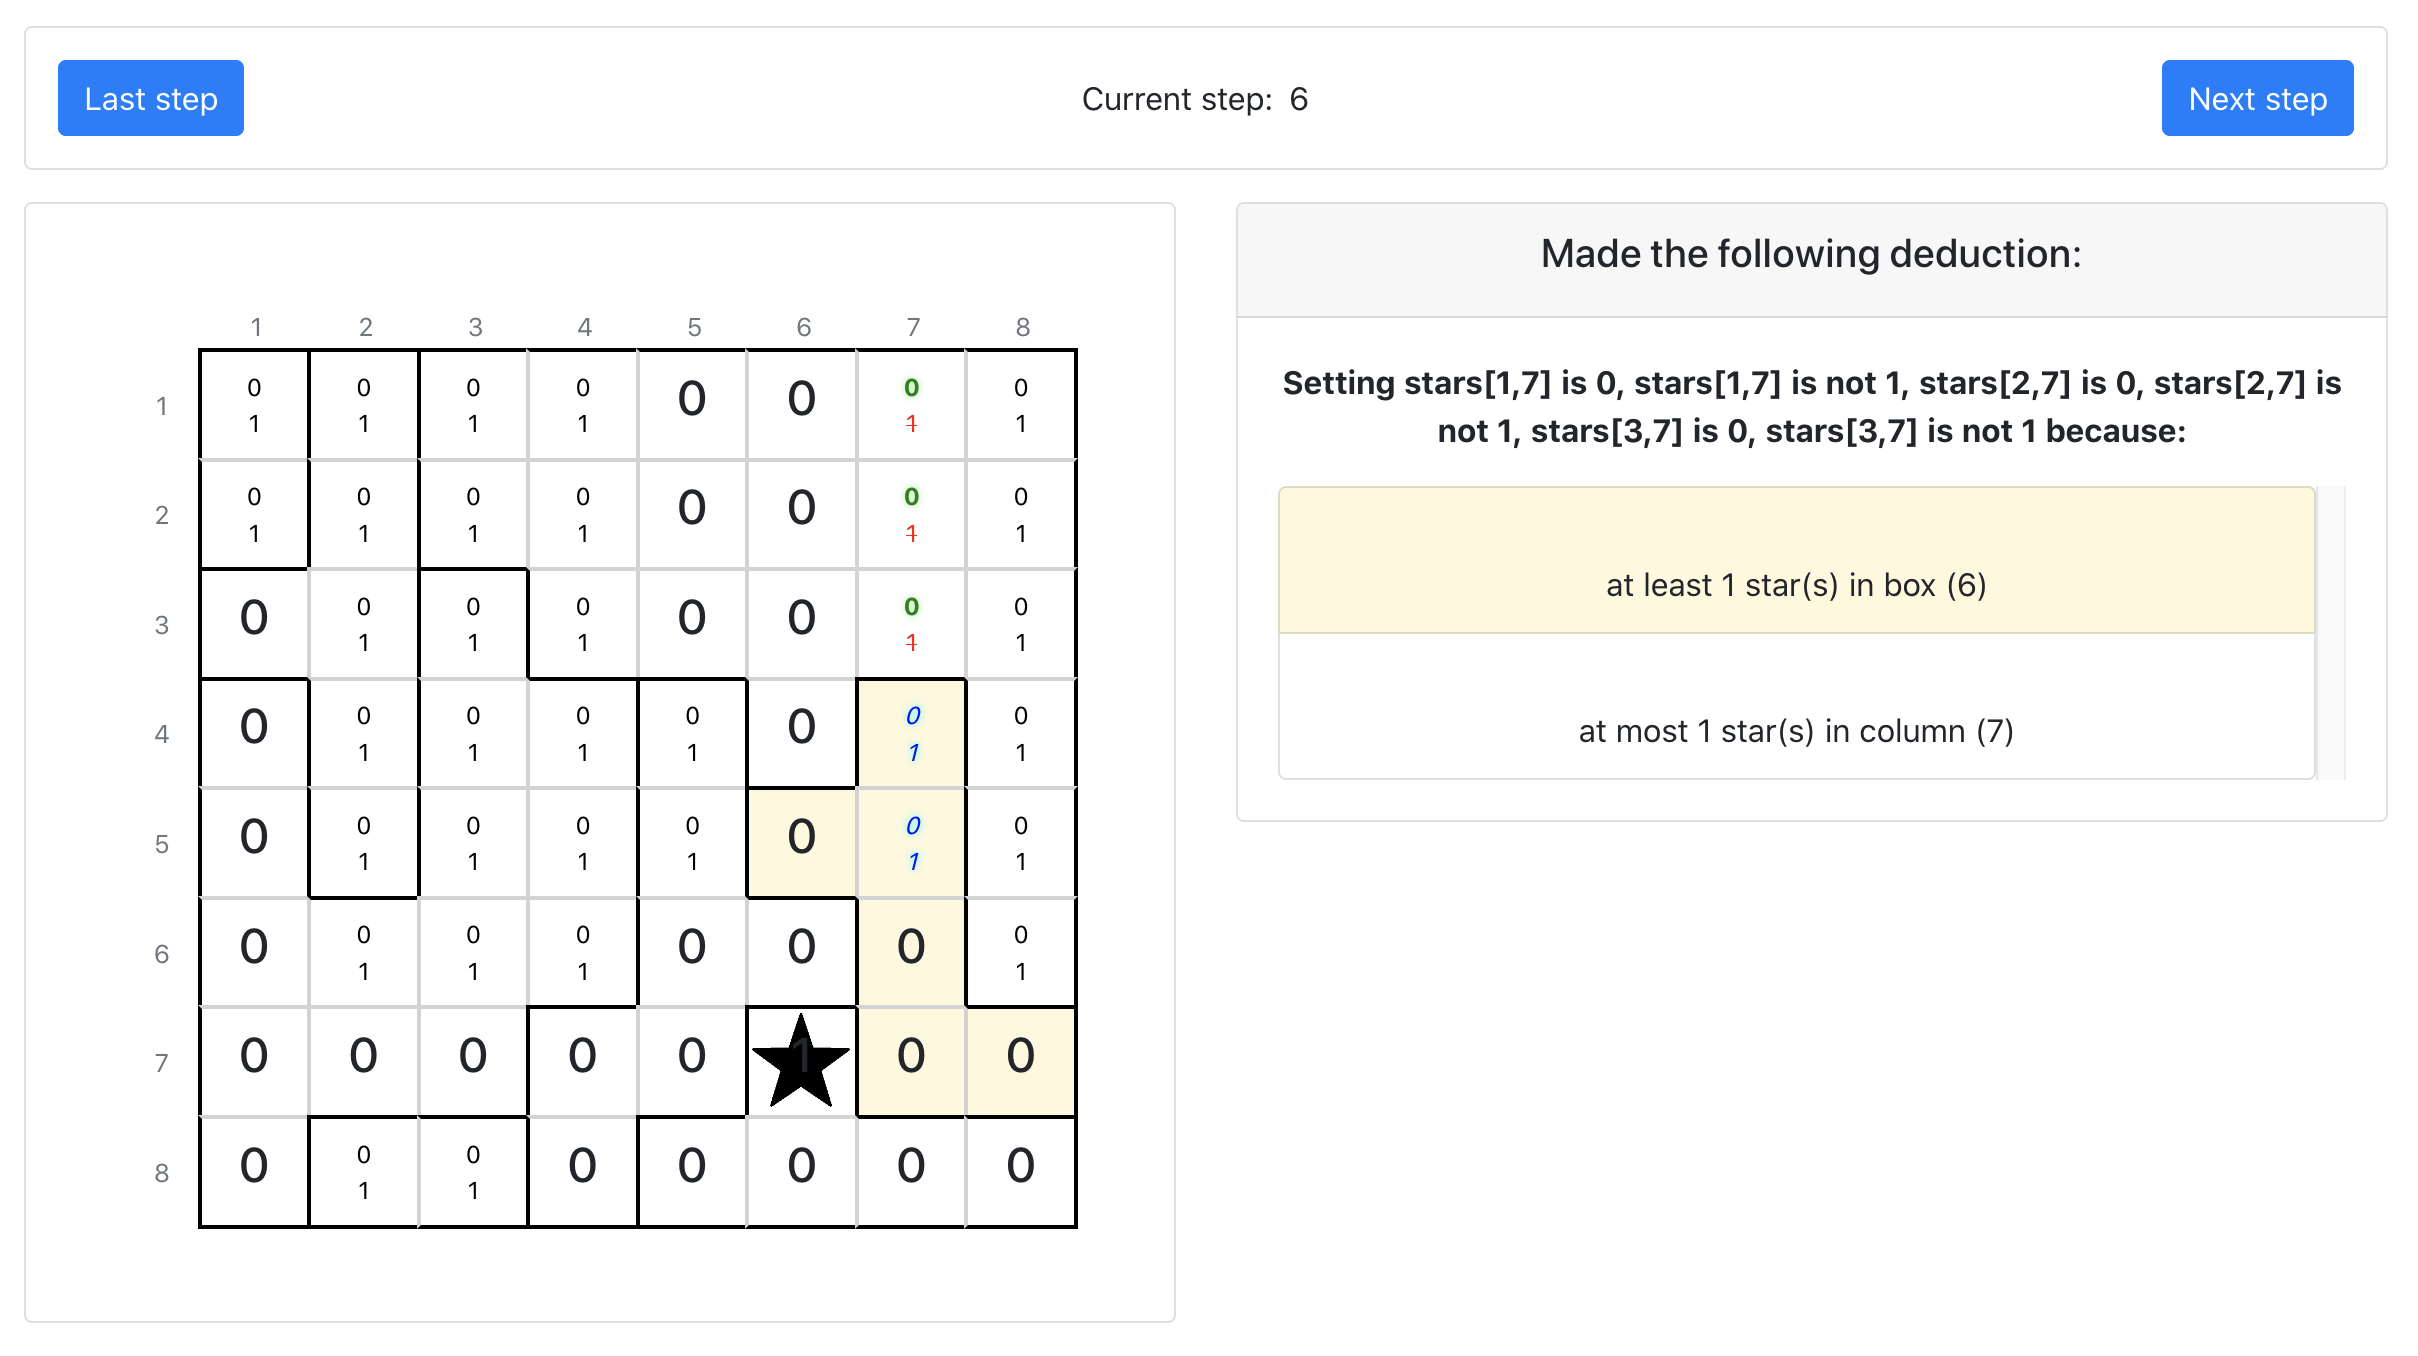The width and height of the screenshot is (2418, 1356).
Task: Click the grid cell at row 3, column 7
Action: (x=911, y=624)
